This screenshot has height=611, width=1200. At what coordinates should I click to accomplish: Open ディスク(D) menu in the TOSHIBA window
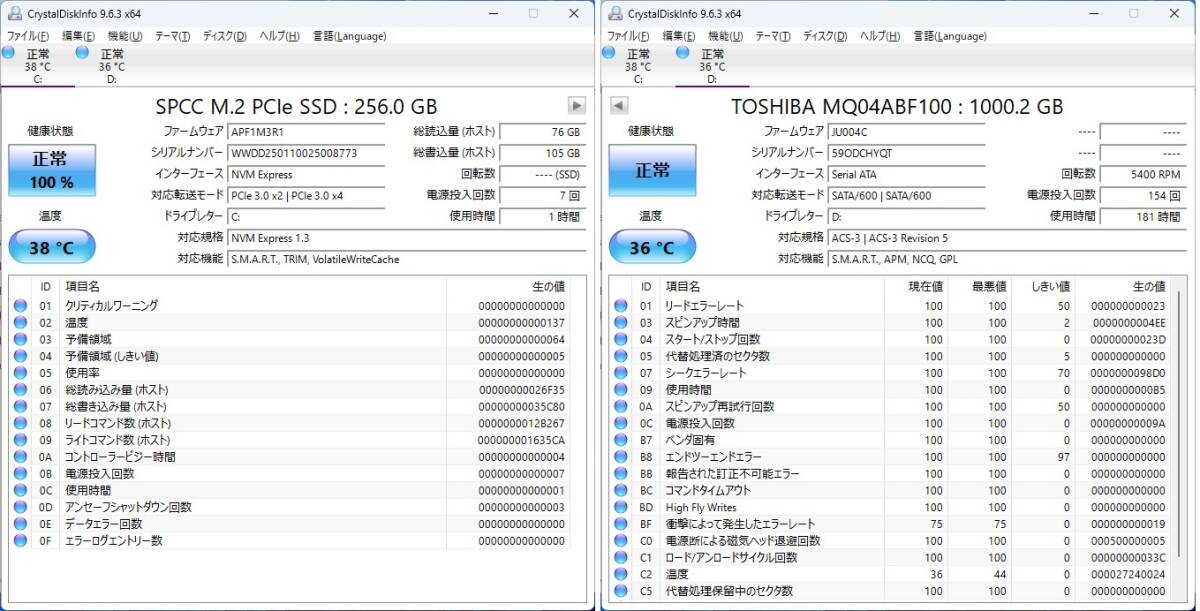[824, 36]
